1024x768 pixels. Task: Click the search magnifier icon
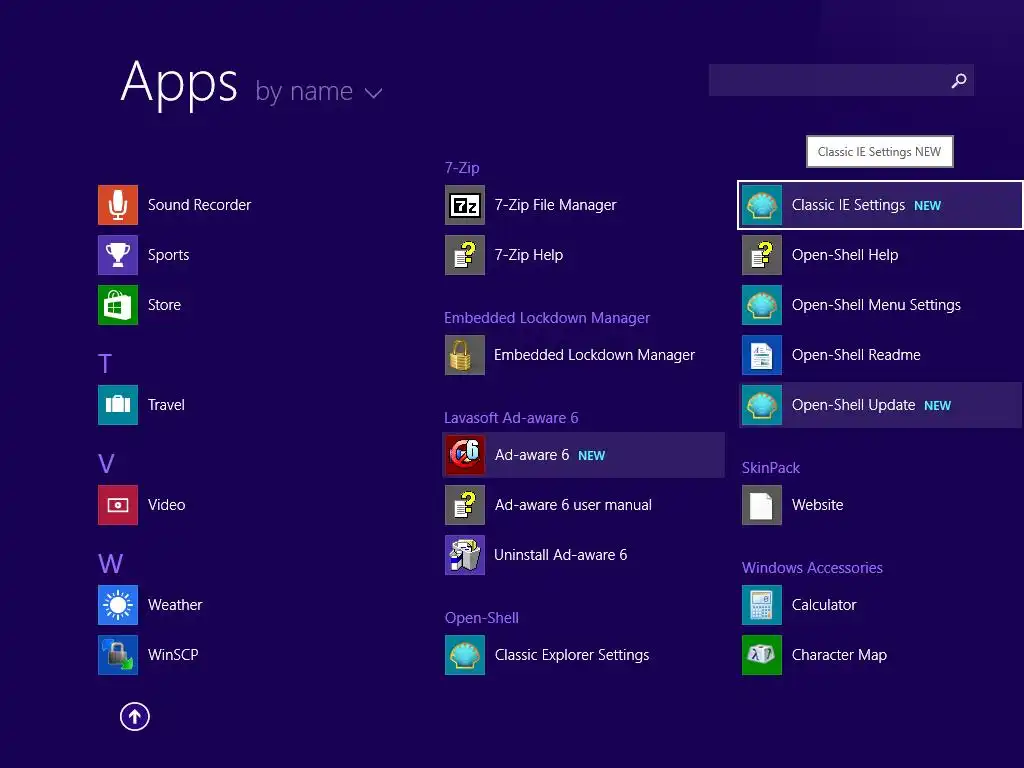958,80
